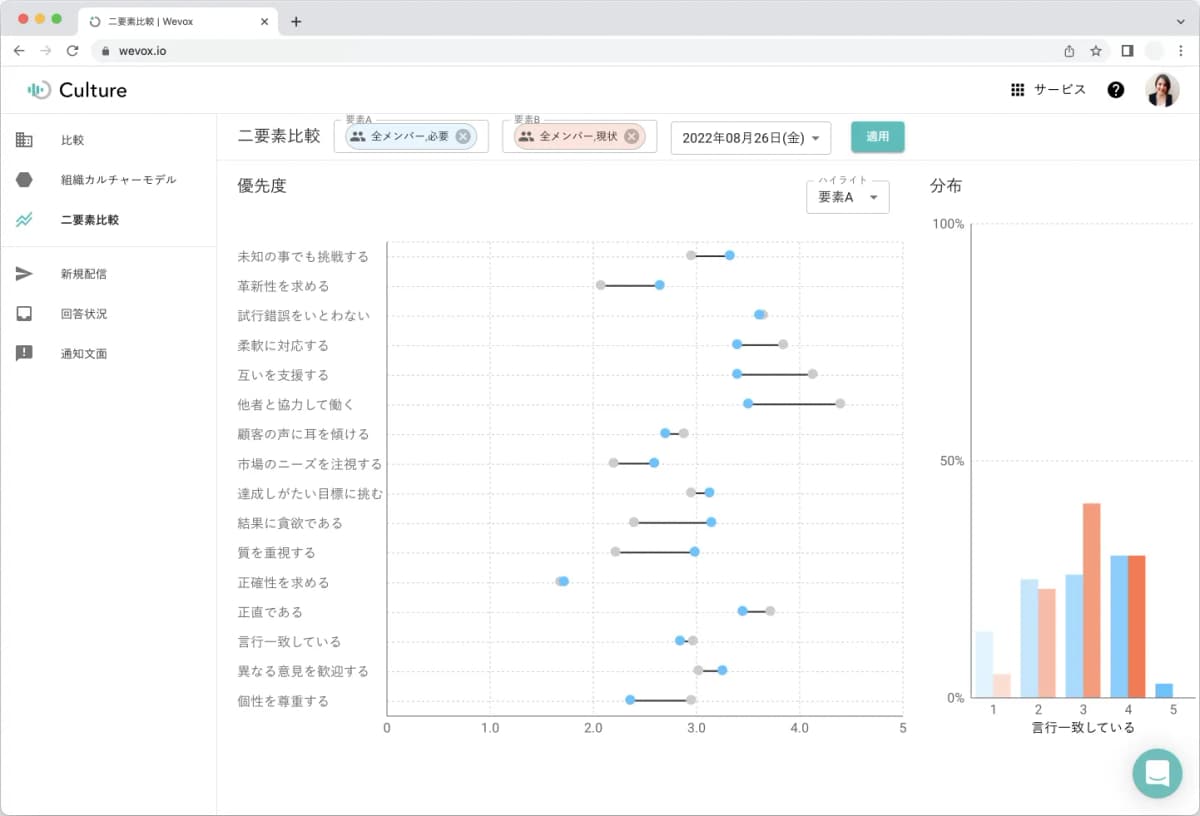The width and height of the screenshot is (1200, 816).
Task: Click the 組織カルチャーモデル hexagon icon
Action: 24,180
